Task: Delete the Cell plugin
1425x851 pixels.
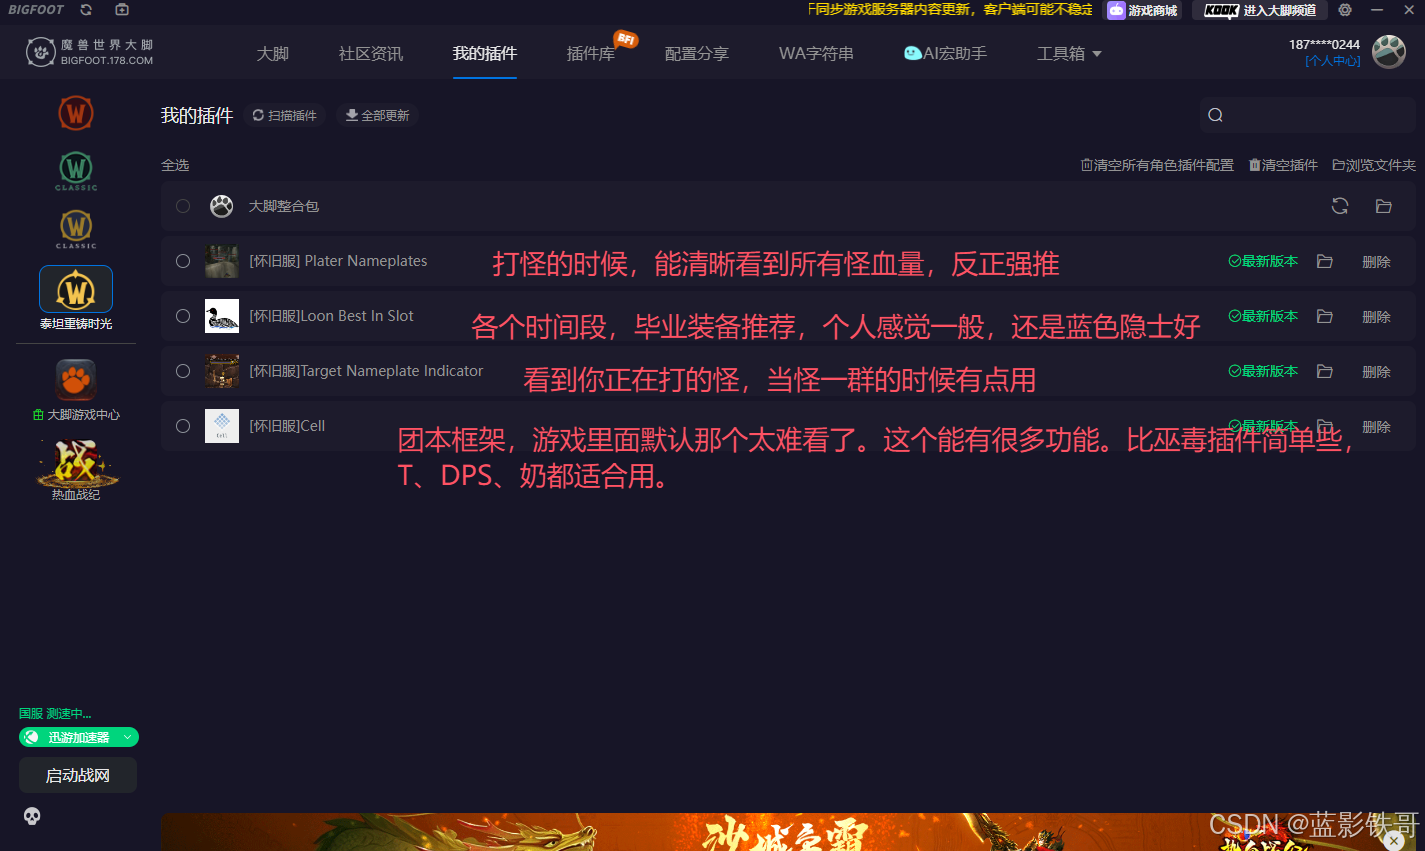Action: [x=1376, y=427]
